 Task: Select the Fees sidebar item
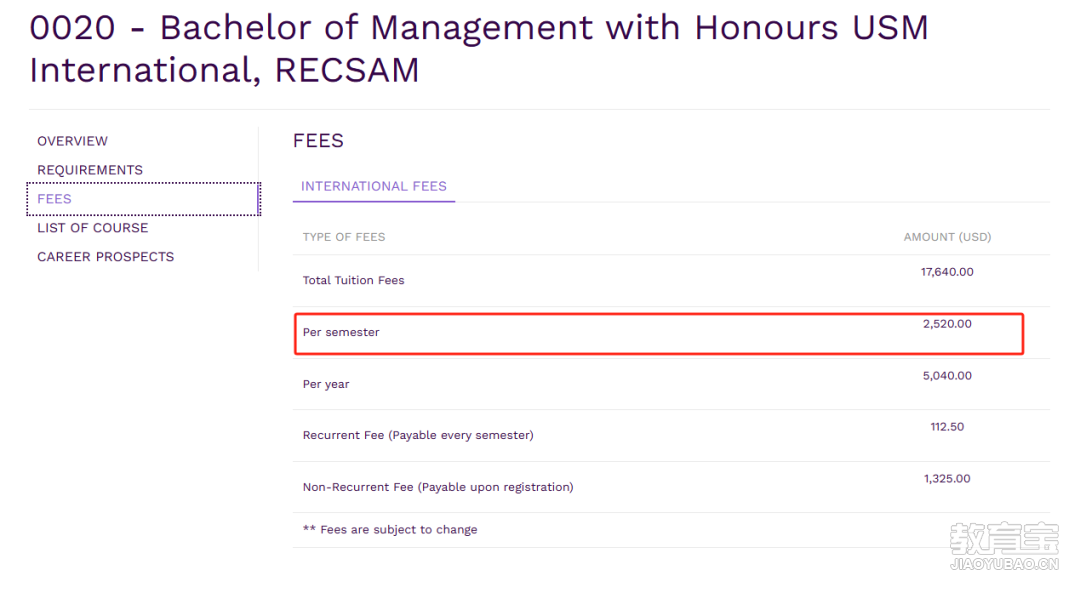(x=143, y=199)
